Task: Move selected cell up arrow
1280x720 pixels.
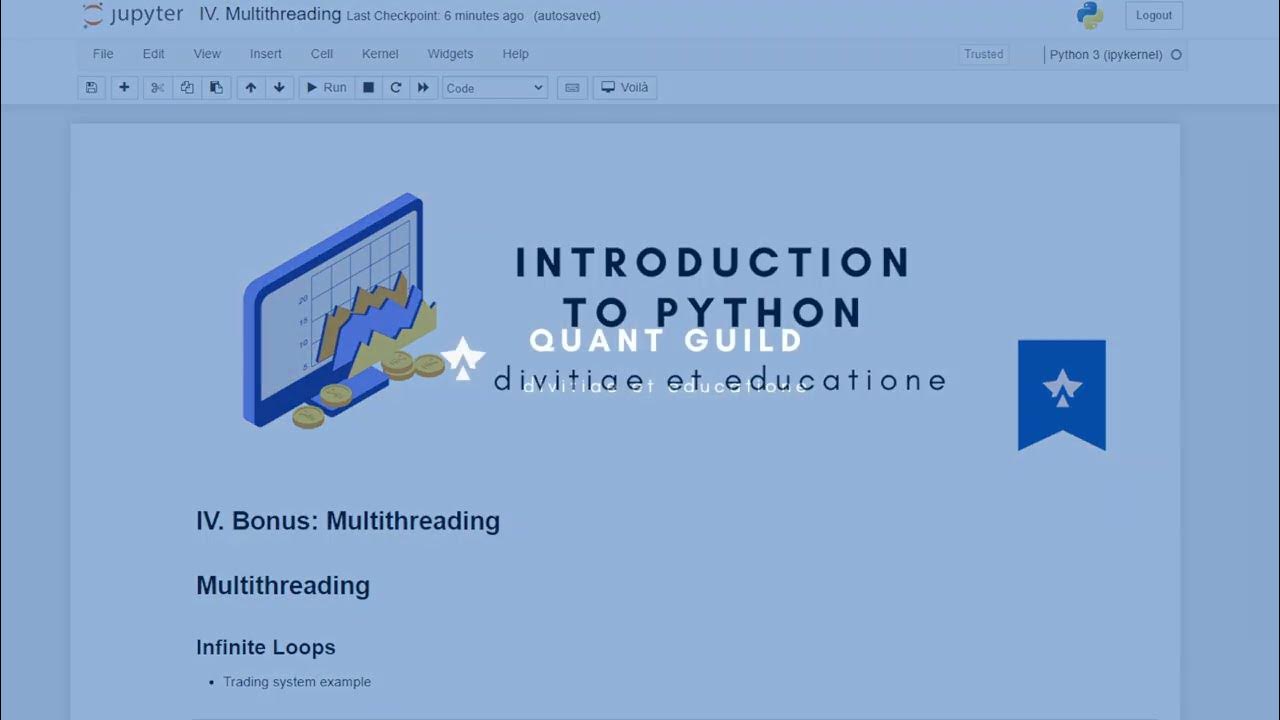Action: click(x=251, y=88)
